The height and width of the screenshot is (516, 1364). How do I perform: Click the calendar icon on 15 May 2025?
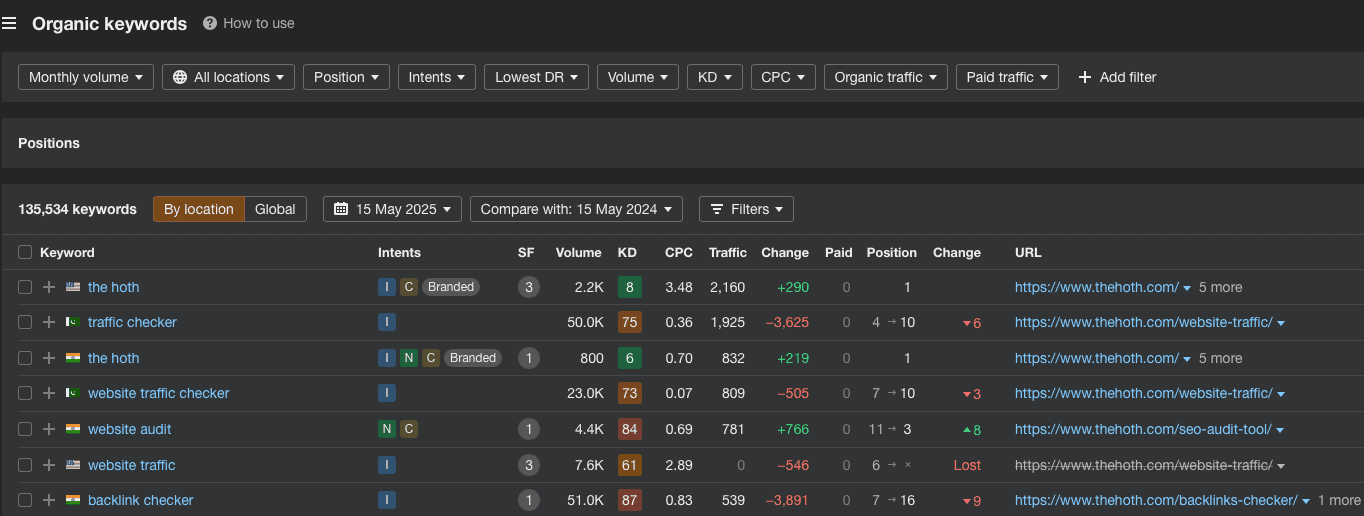341,209
